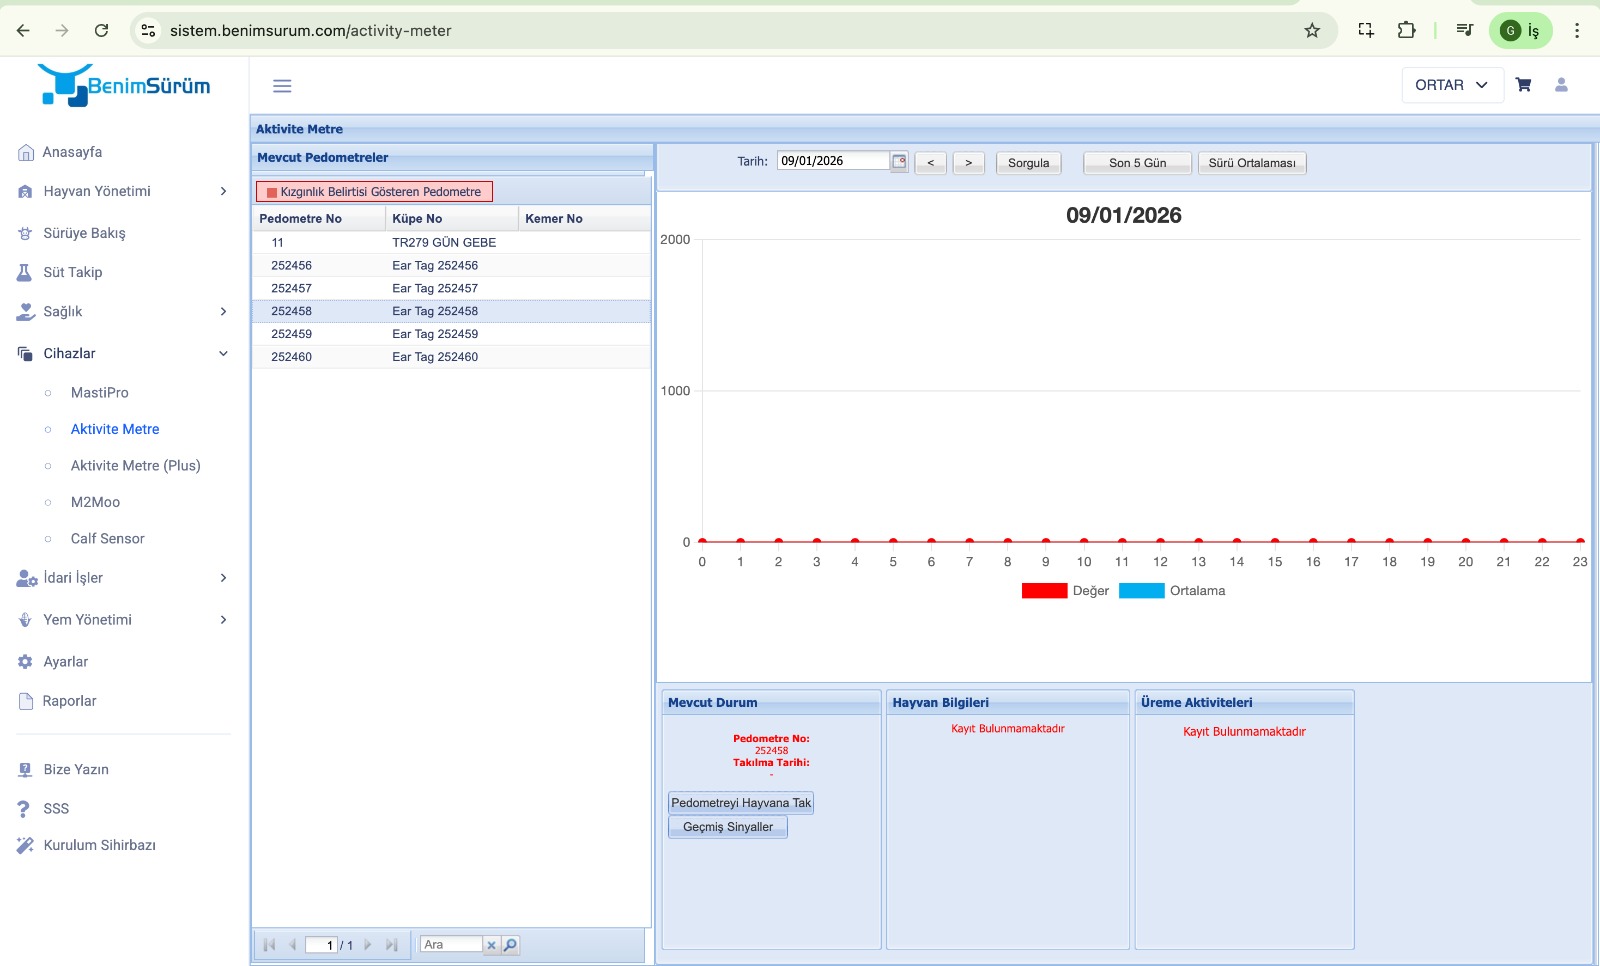Viewport: 1600px width, 966px height.
Task: Toggle the red Değer legend swatch
Action: (x=1044, y=591)
